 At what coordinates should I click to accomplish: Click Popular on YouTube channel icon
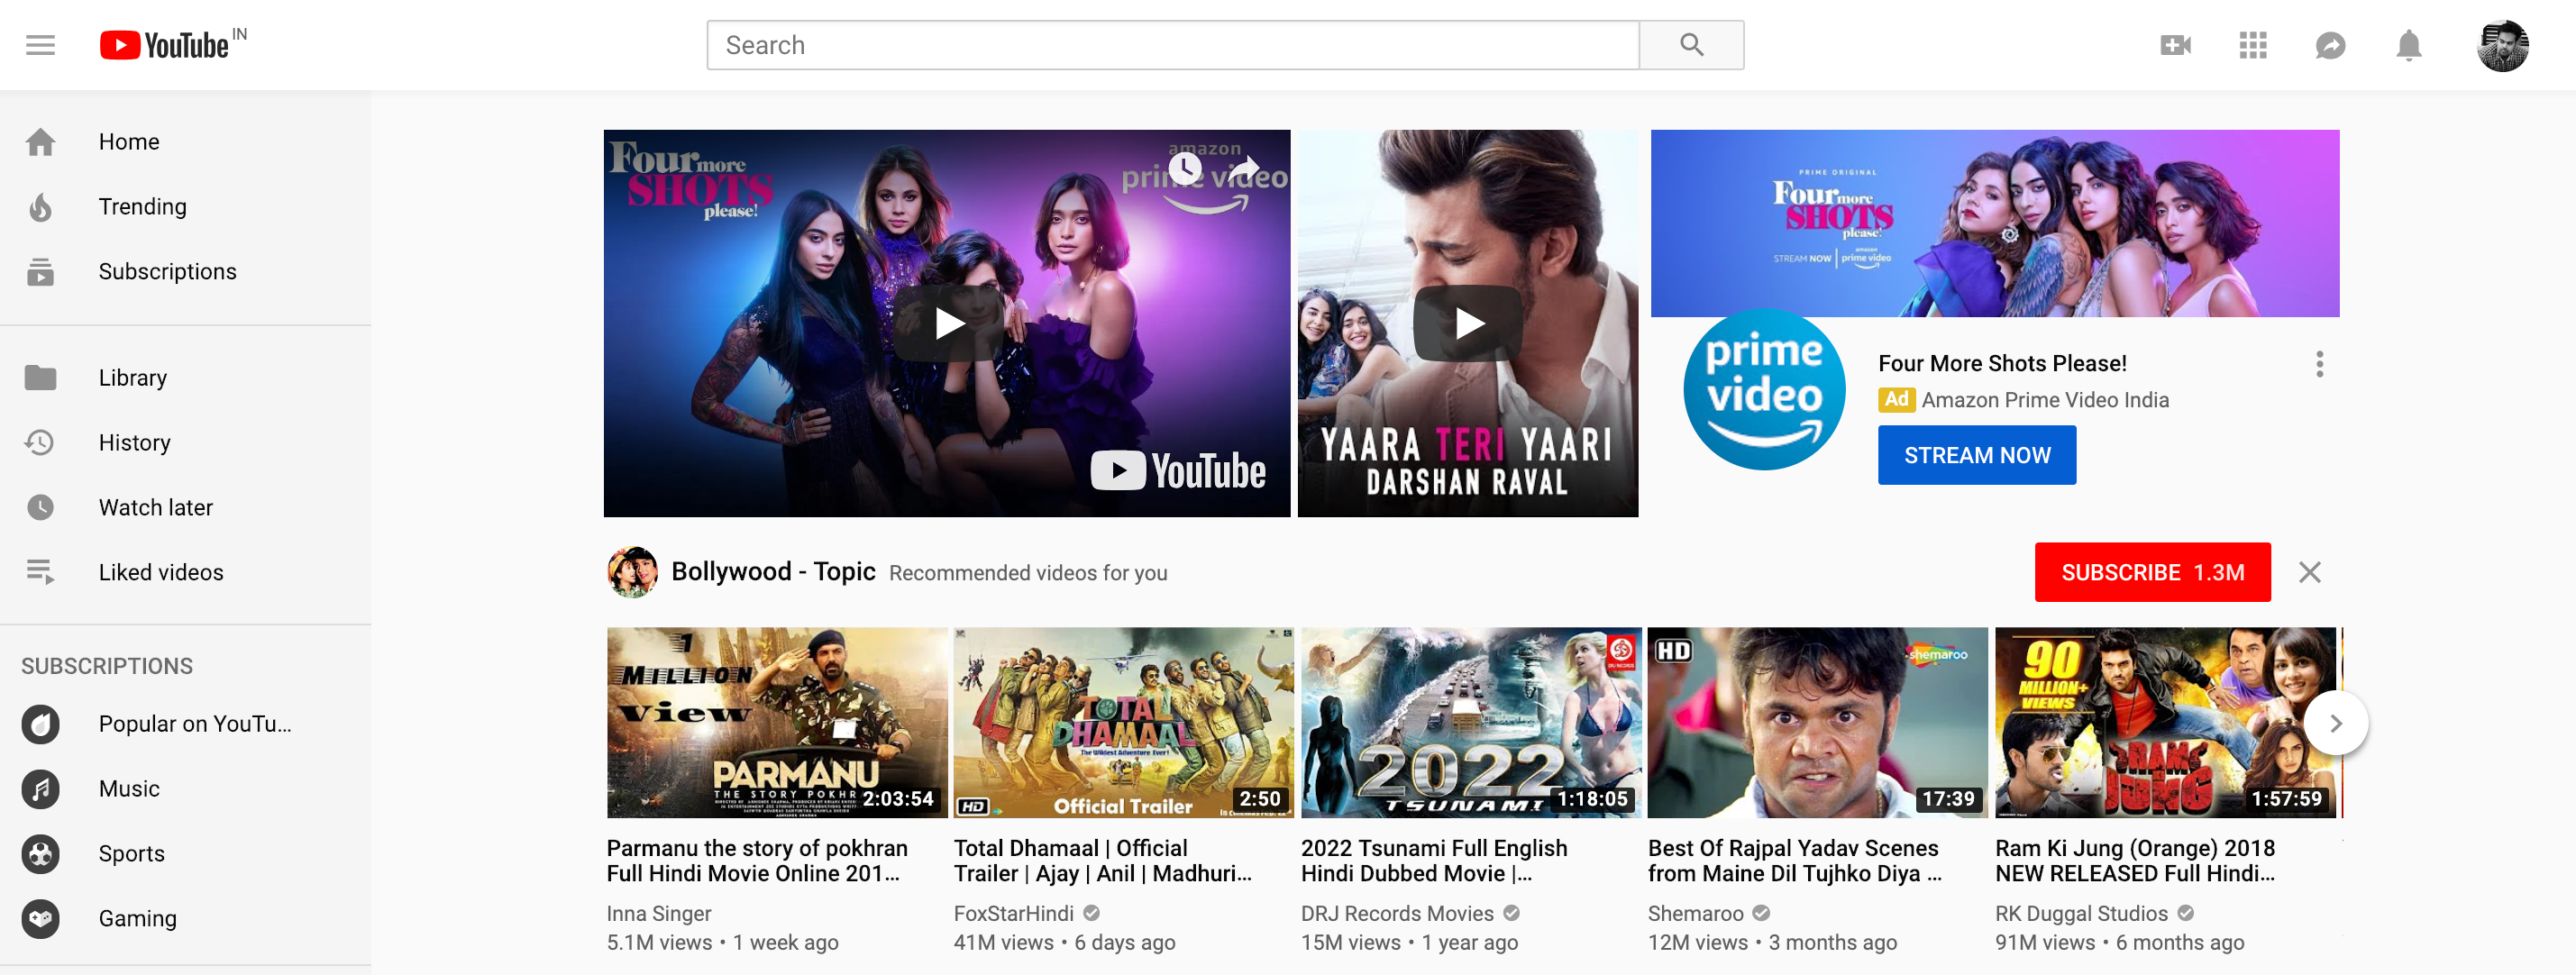click(40, 724)
